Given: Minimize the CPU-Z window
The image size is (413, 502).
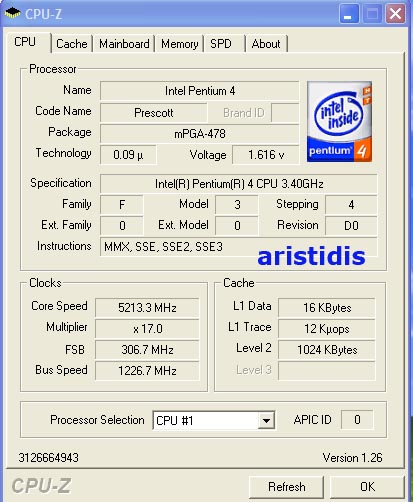Looking at the screenshot, I should tap(349, 14).
